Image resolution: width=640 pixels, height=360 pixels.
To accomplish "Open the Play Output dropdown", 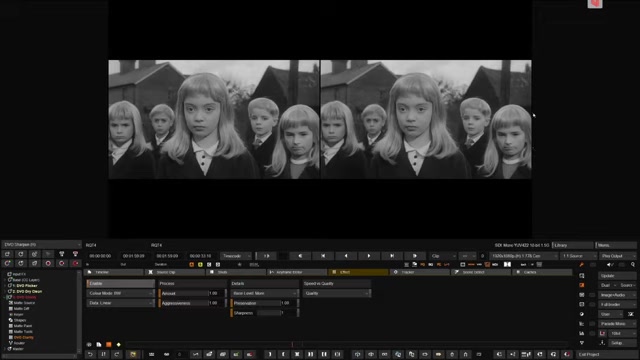I will click(618, 256).
